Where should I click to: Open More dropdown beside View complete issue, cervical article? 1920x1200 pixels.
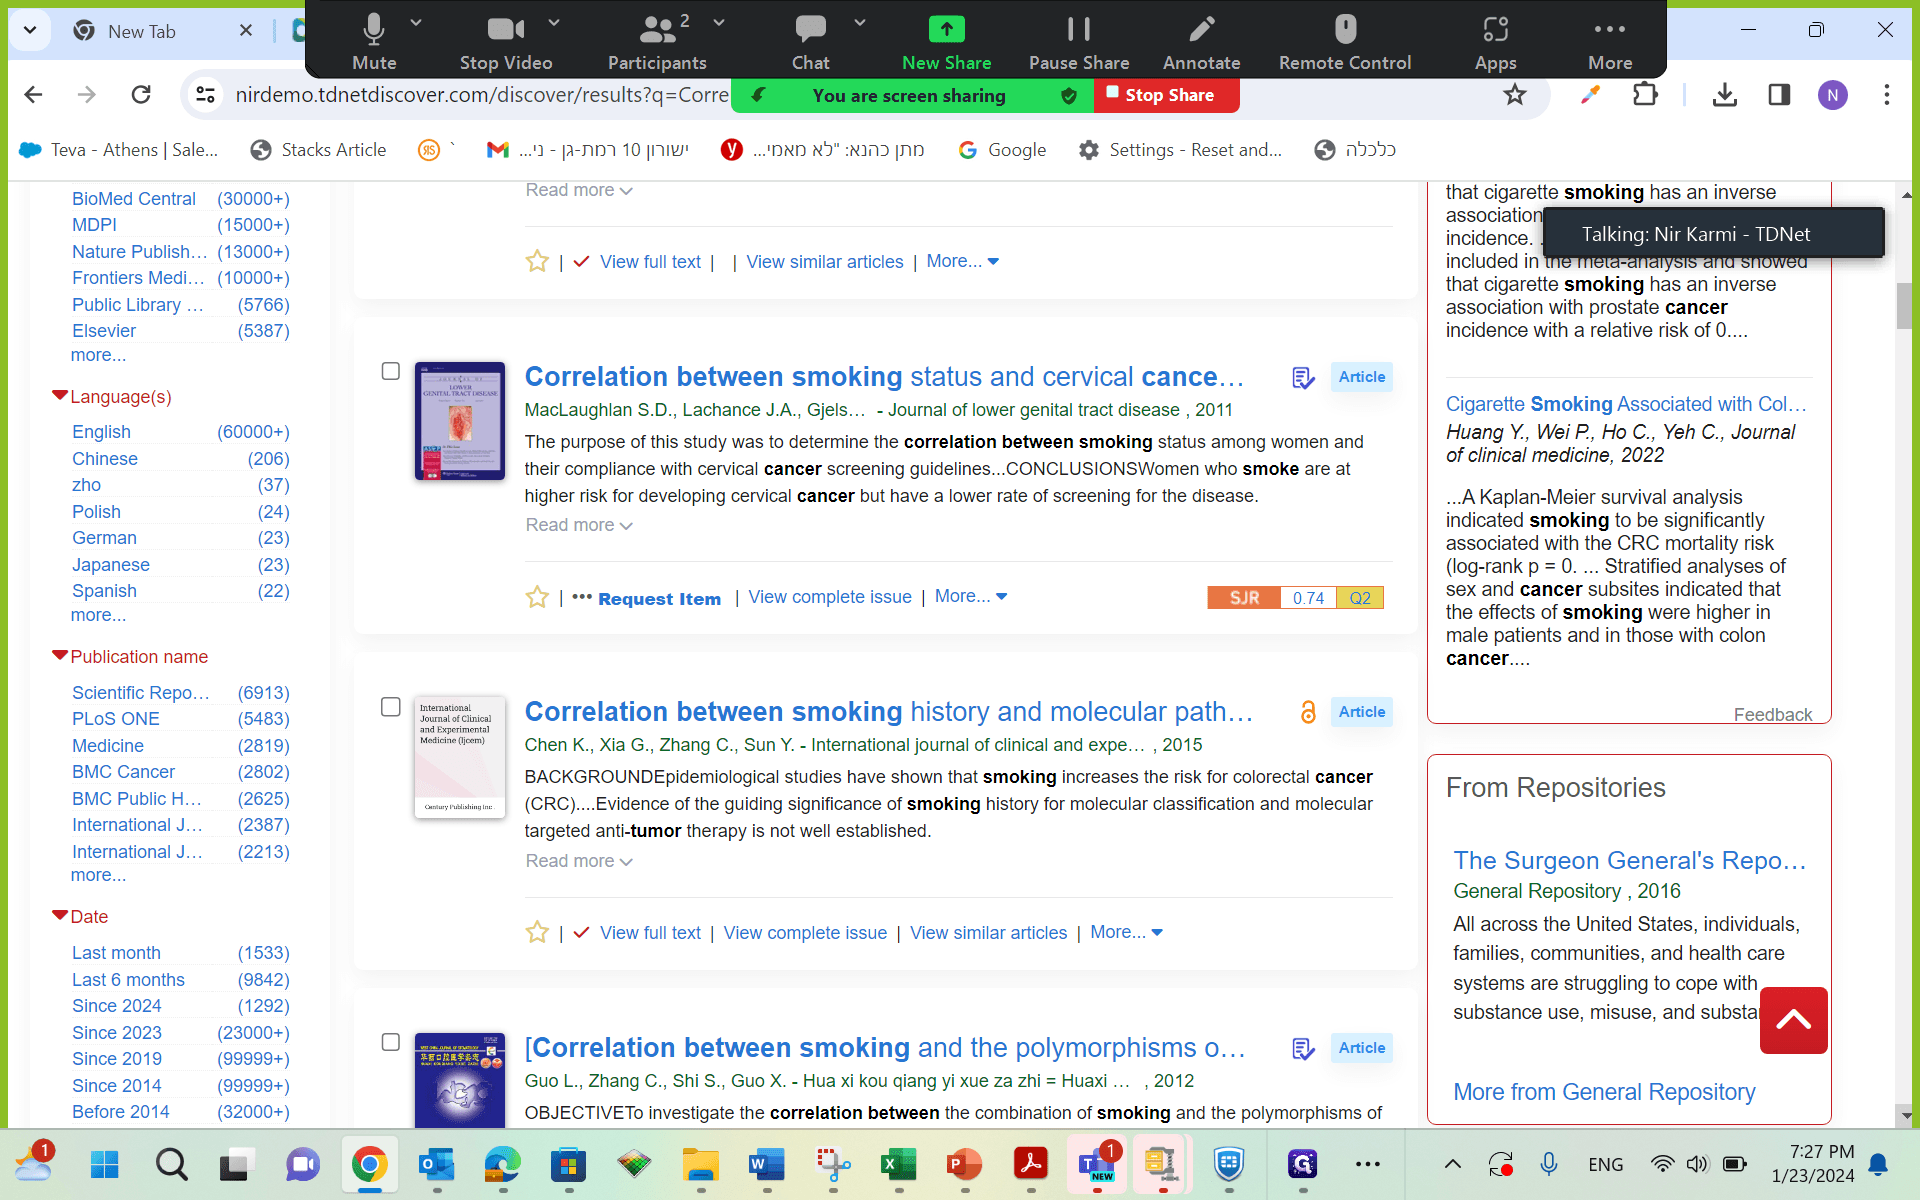971,596
